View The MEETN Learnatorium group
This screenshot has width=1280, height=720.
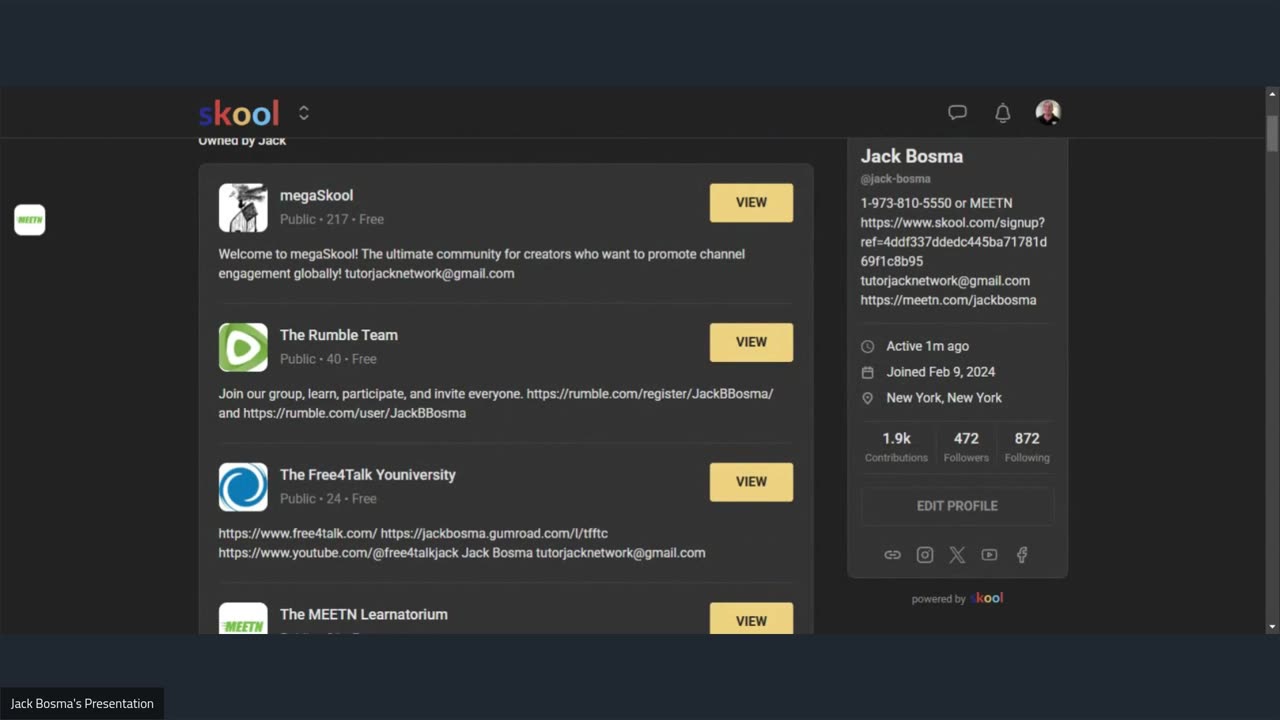click(x=751, y=618)
